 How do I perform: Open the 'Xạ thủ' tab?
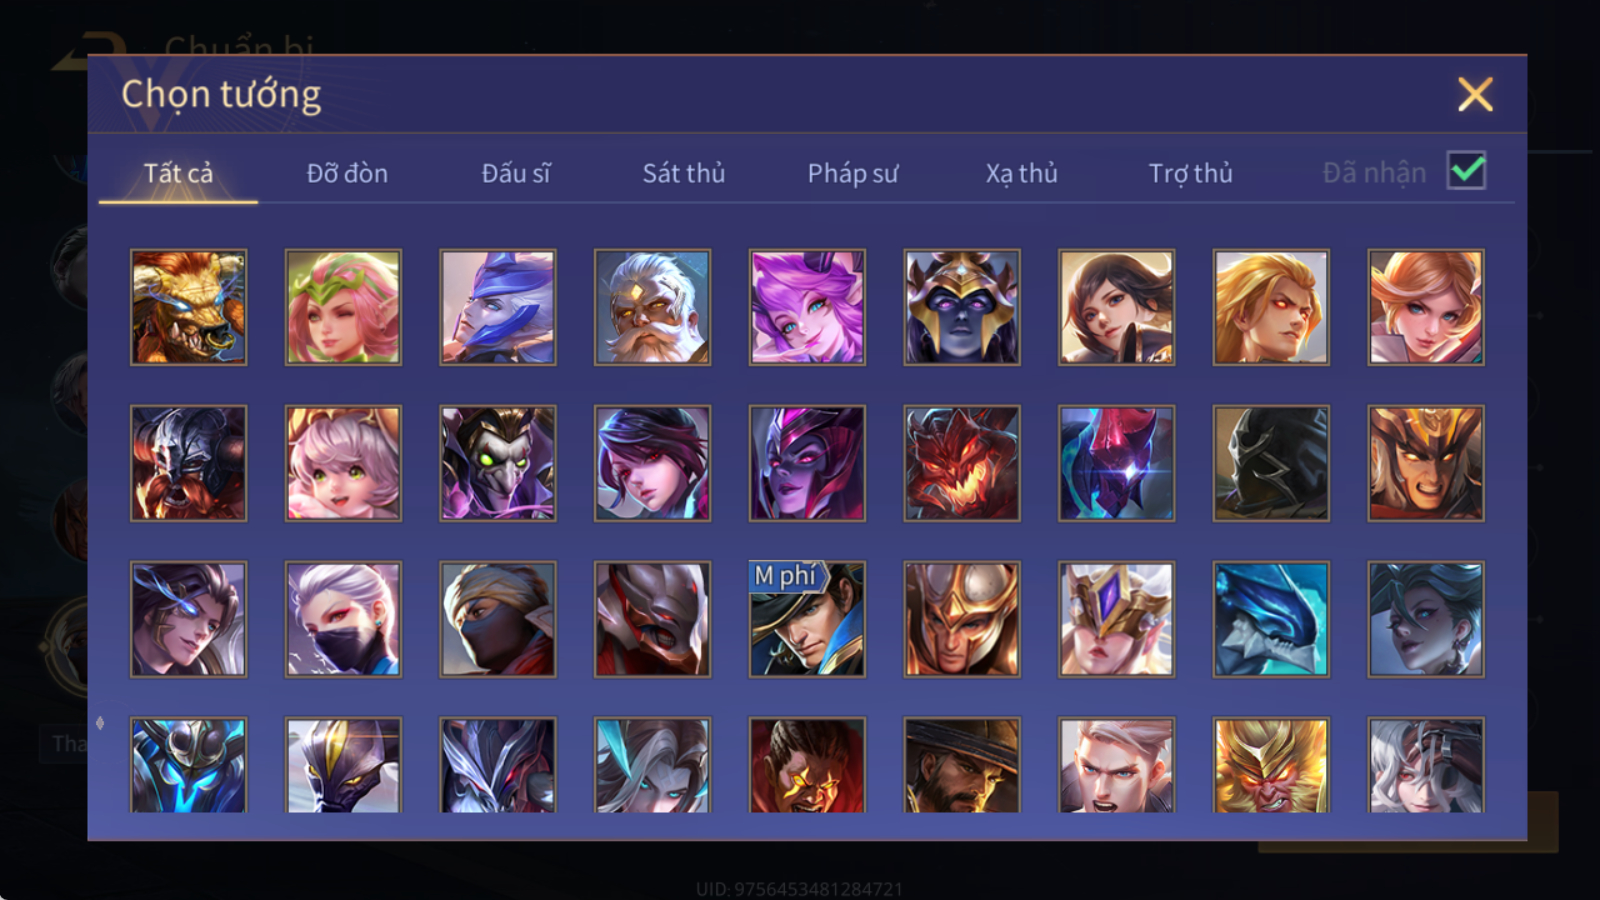coord(1022,173)
